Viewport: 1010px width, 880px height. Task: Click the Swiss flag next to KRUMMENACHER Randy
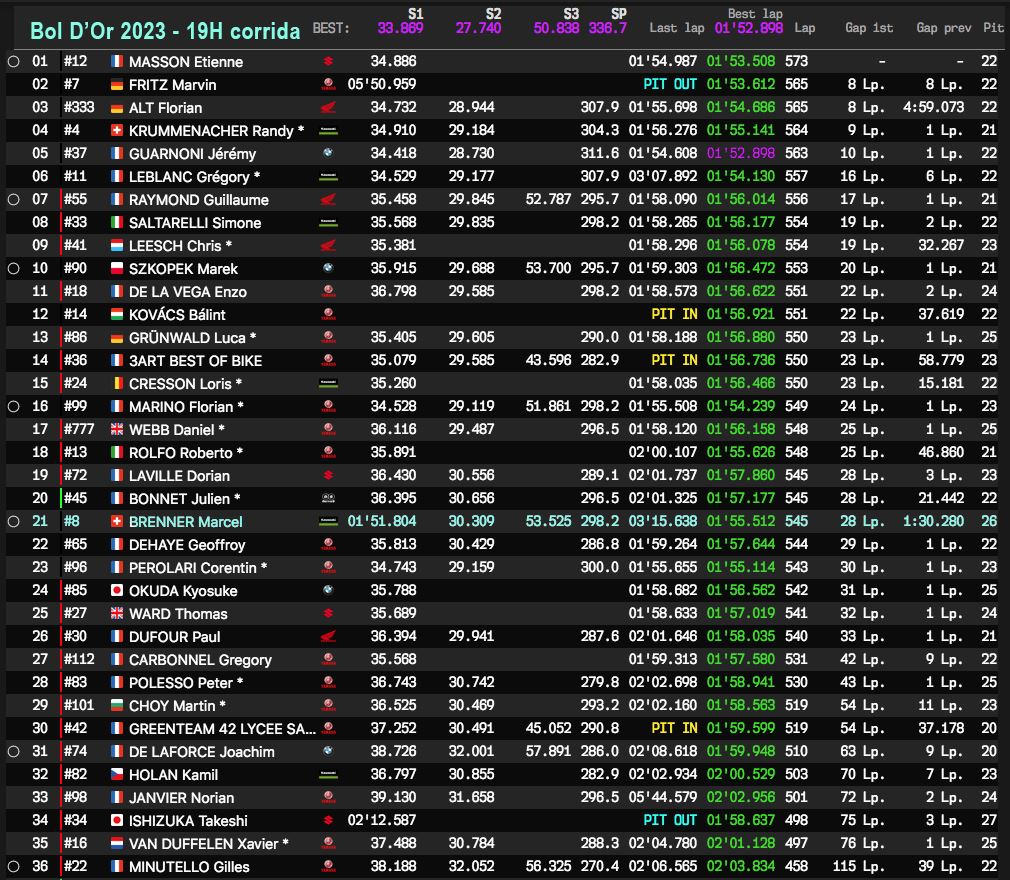(117, 131)
